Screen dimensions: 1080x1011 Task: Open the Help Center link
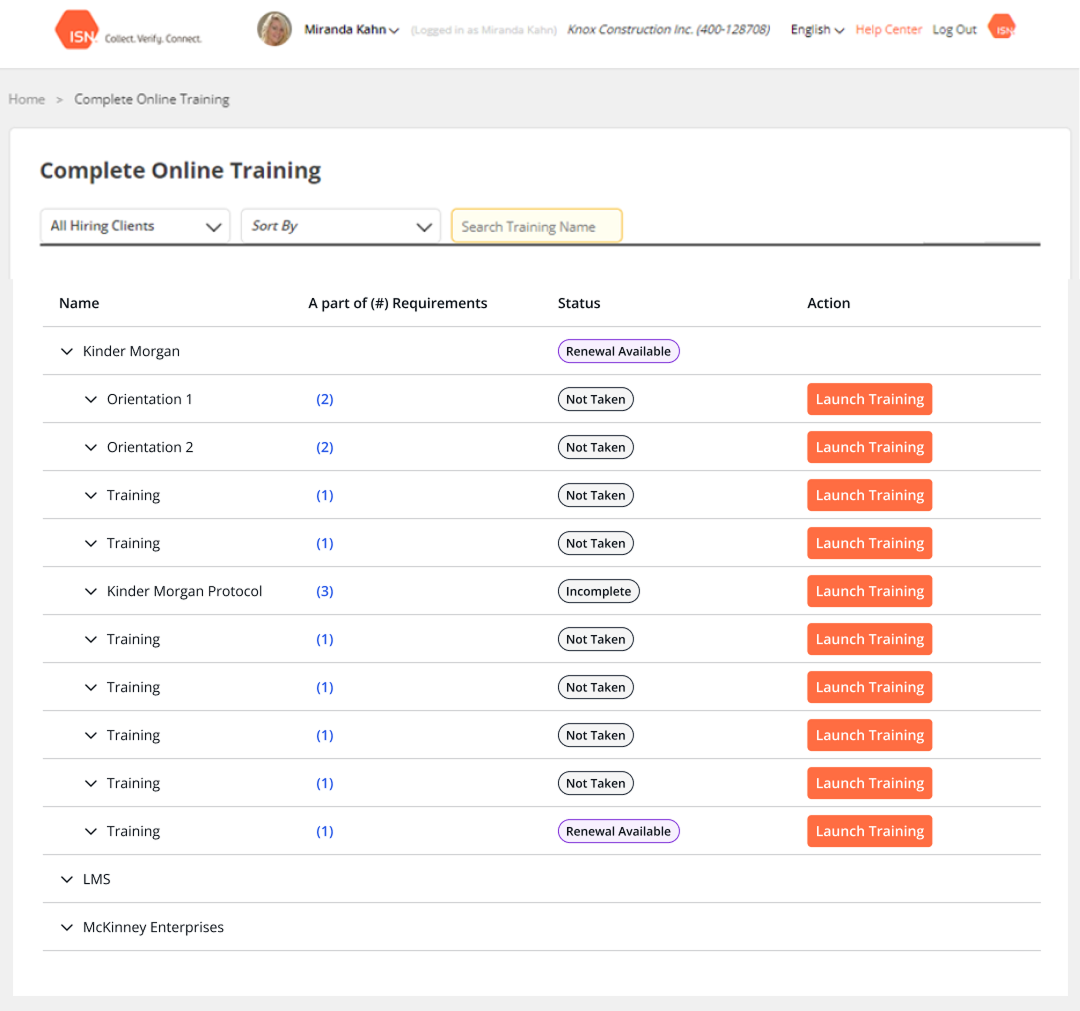click(x=889, y=30)
